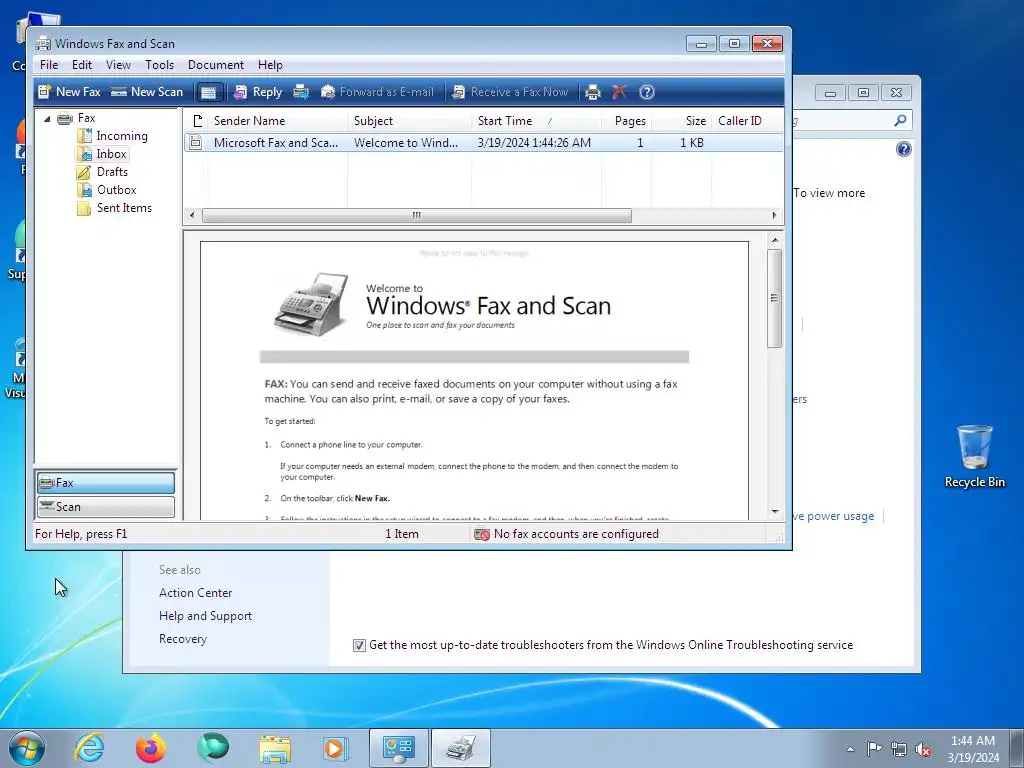1024x768 pixels.
Task: Launch Firefox from the taskbar
Action: tap(150, 748)
